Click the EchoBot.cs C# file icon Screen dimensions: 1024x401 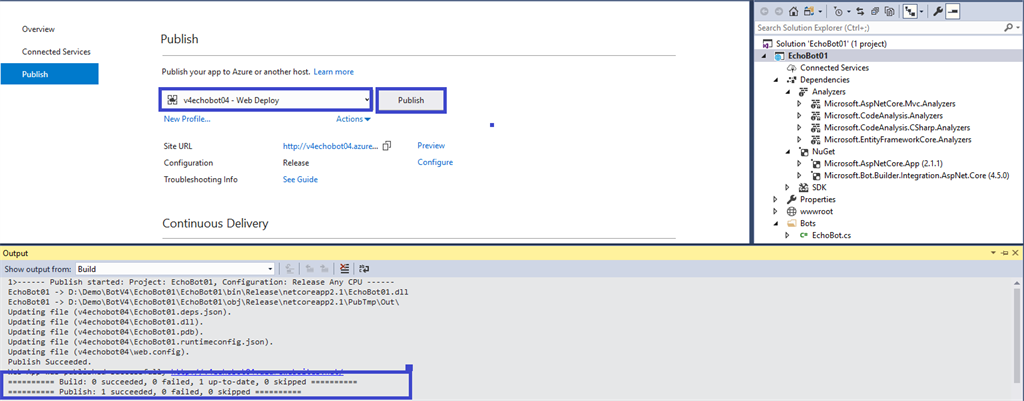(805, 235)
